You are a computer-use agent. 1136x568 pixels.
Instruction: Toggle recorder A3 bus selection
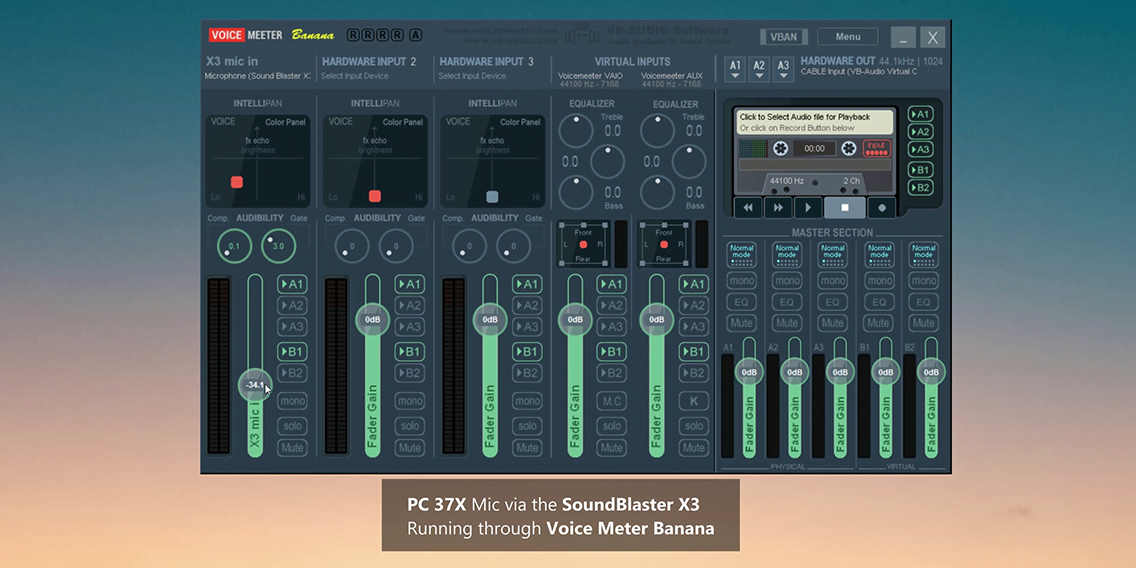coord(921,150)
